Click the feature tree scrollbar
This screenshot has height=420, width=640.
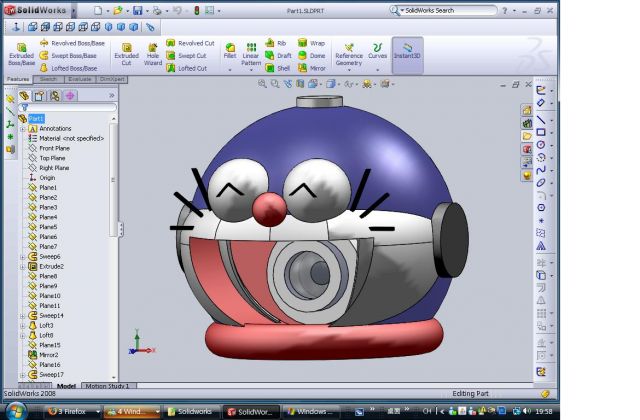pos(113,180)
